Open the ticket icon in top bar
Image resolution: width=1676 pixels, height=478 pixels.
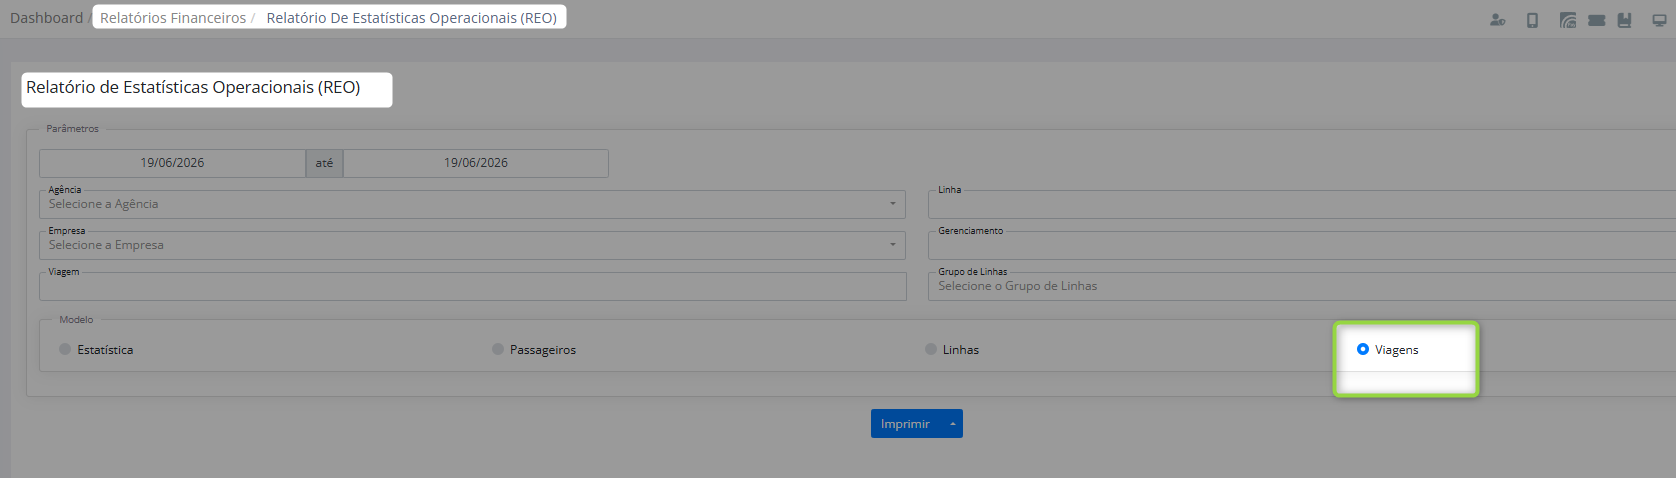point(1596,20)
